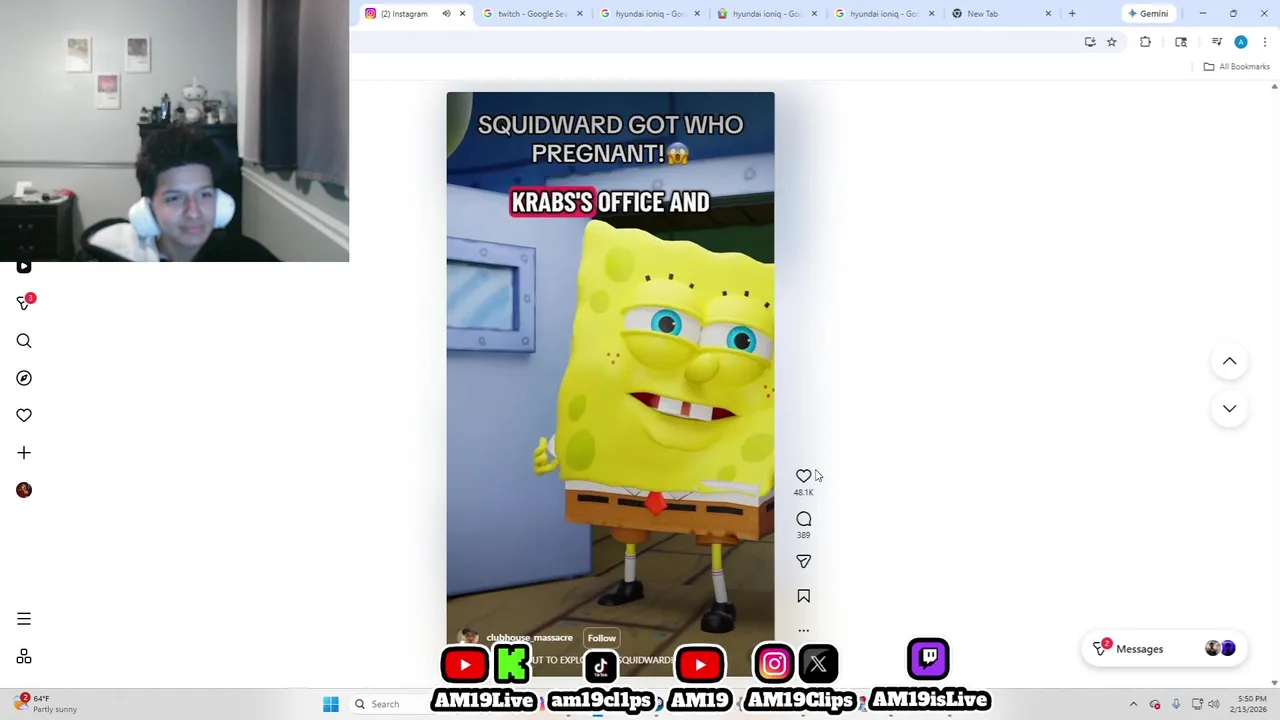Viewport: 1280px width, 720px height.
Task: Open Instagram Reels icon in sidebar
Action: pyautogui.click(x=24, y=266)
